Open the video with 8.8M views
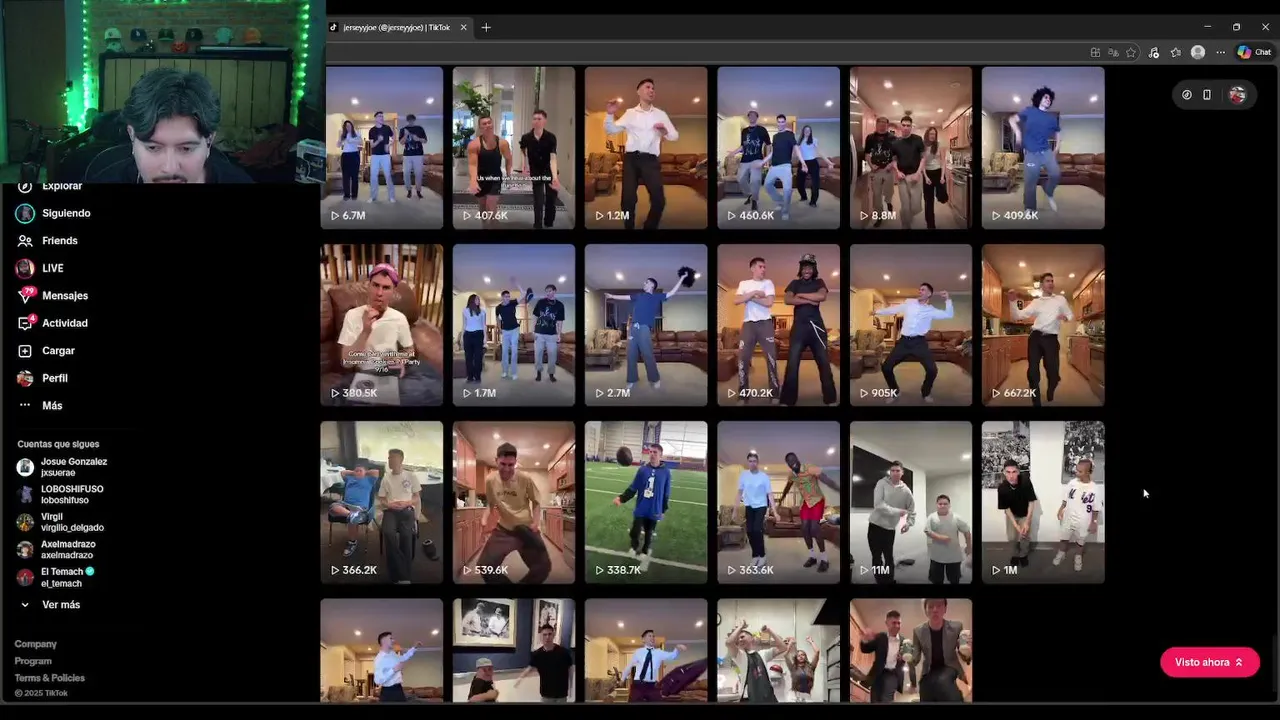This screenshot has width=1280, height=720. click(910, 148)
